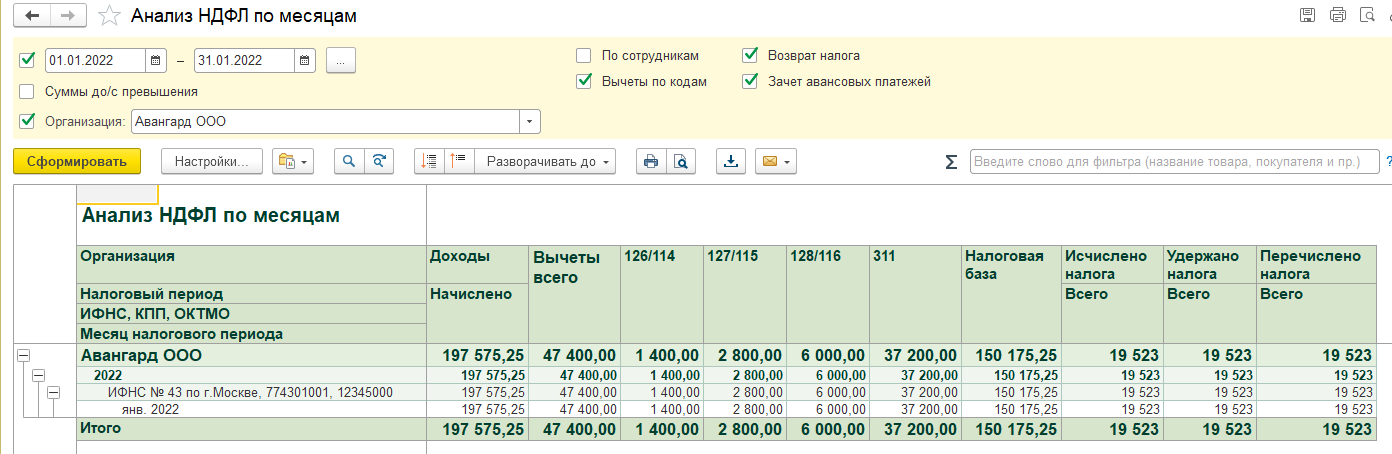Click the Find magnifier icon in toolbar
Viewport: 1392px width, 454px height.
pos(349,161)
